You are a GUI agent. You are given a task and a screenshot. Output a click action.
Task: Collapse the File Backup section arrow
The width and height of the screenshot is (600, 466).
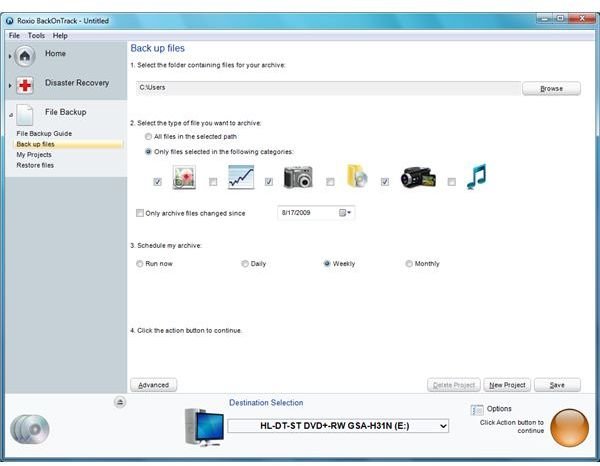(x=11, y=115)
